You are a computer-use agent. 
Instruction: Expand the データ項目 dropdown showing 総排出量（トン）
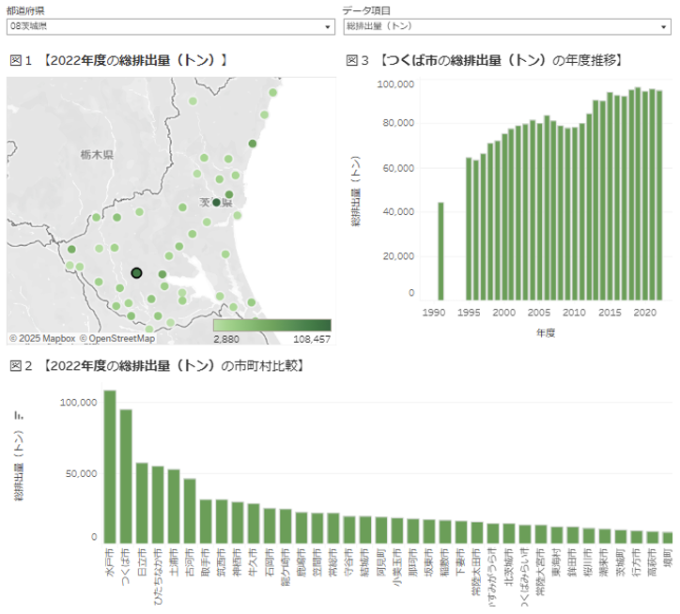506,25
